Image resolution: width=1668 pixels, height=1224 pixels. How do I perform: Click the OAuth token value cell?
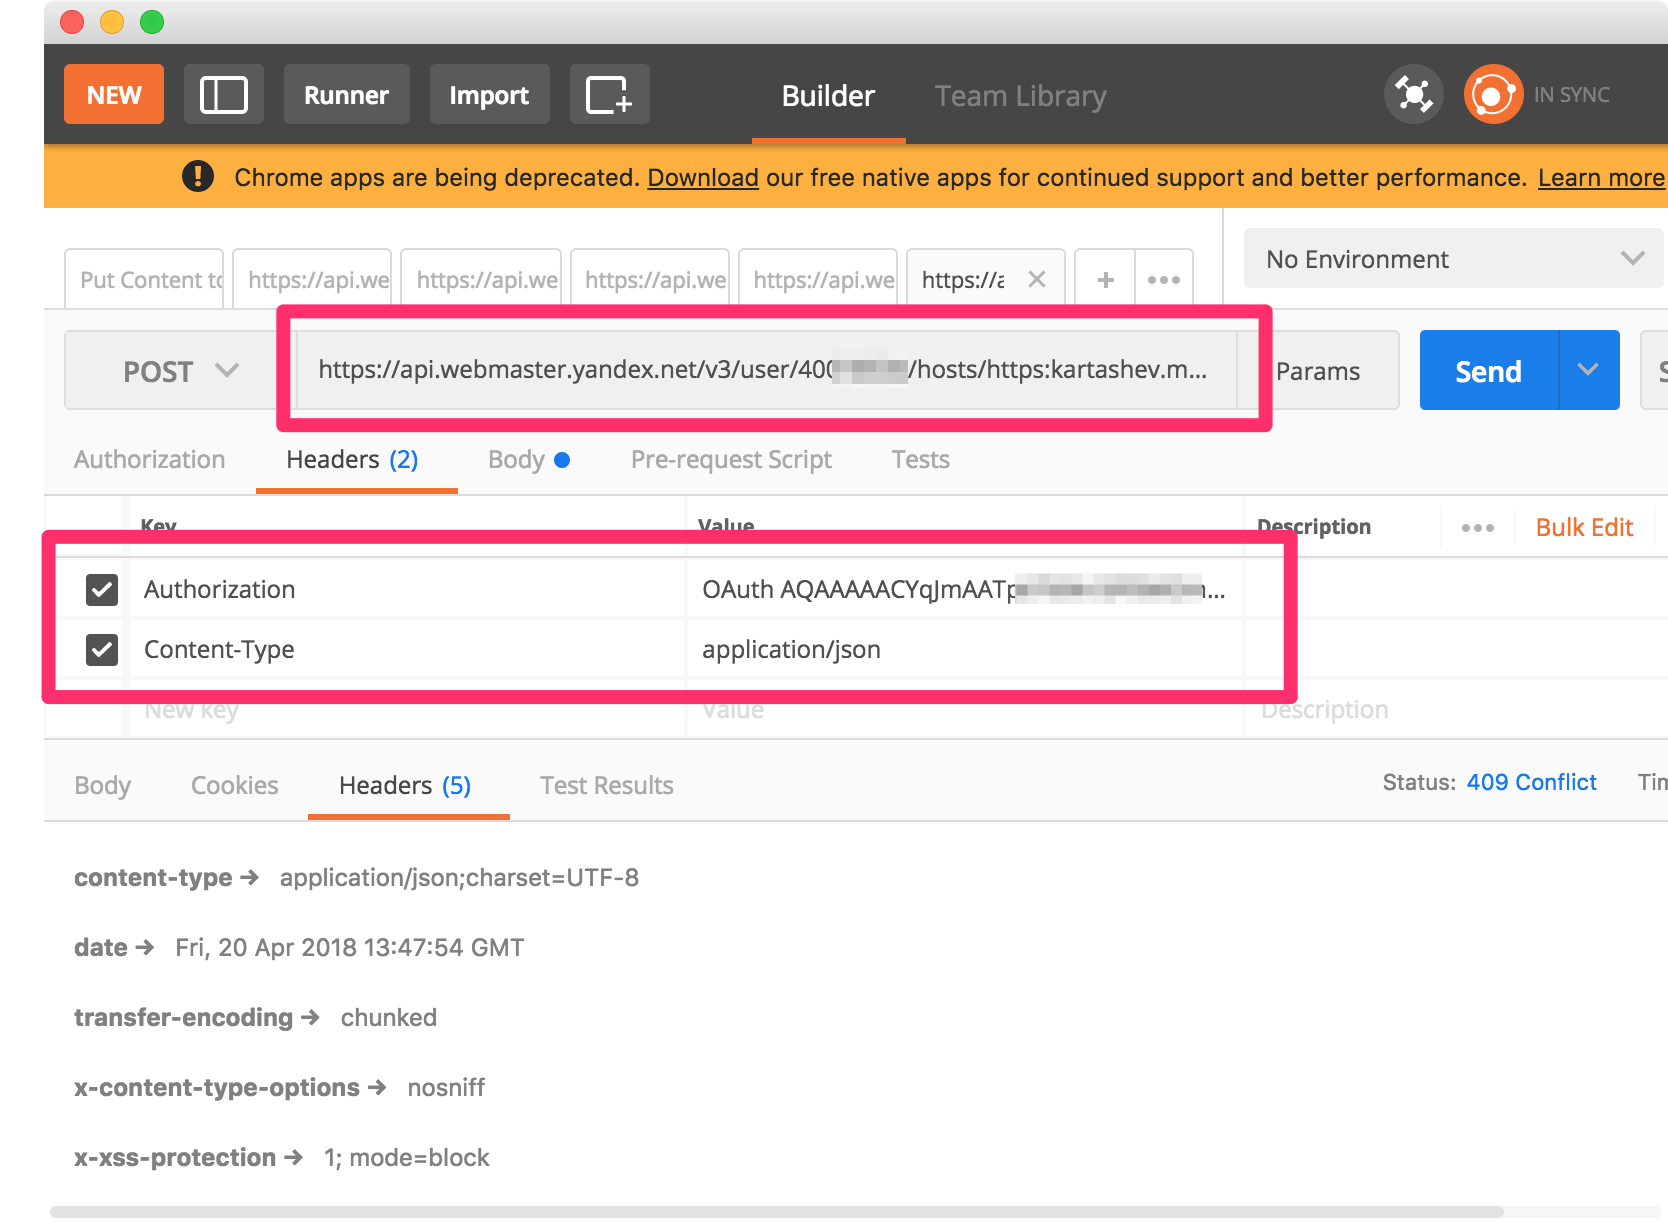pos(964,590)
